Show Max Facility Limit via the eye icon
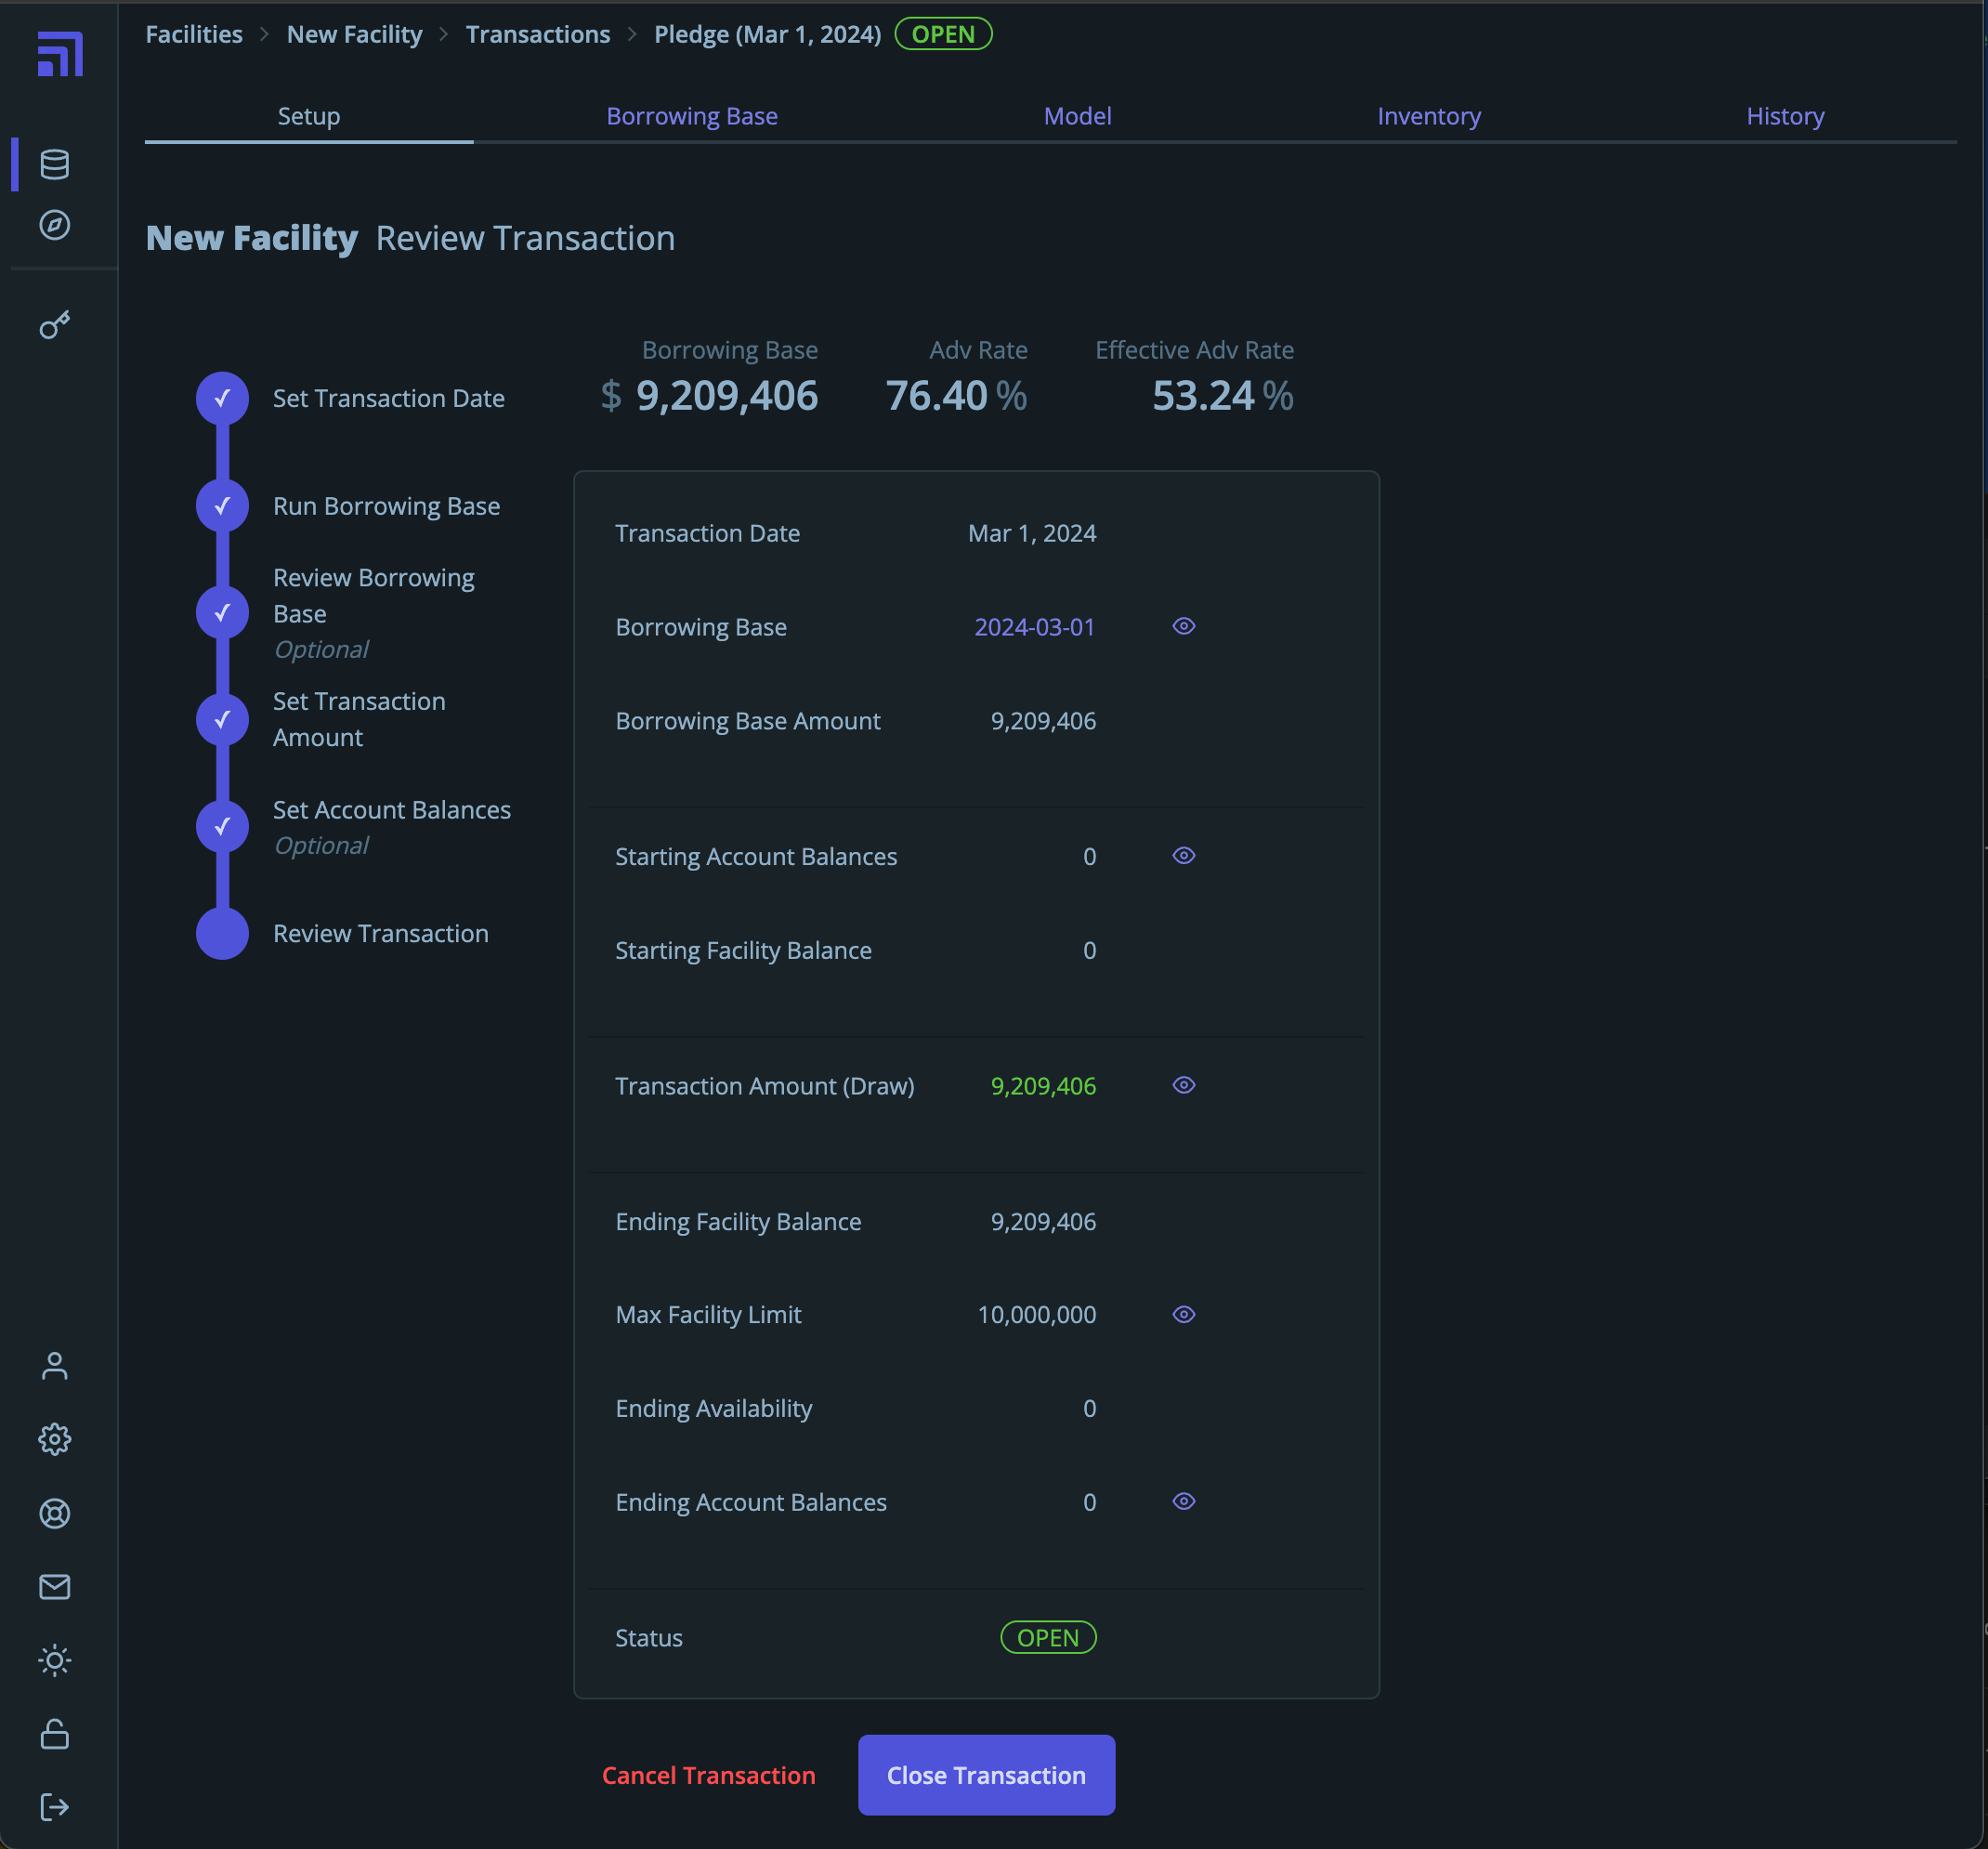Image resolution: width=1988 pixels, height=1849 pixels. click(1184, 1314)
